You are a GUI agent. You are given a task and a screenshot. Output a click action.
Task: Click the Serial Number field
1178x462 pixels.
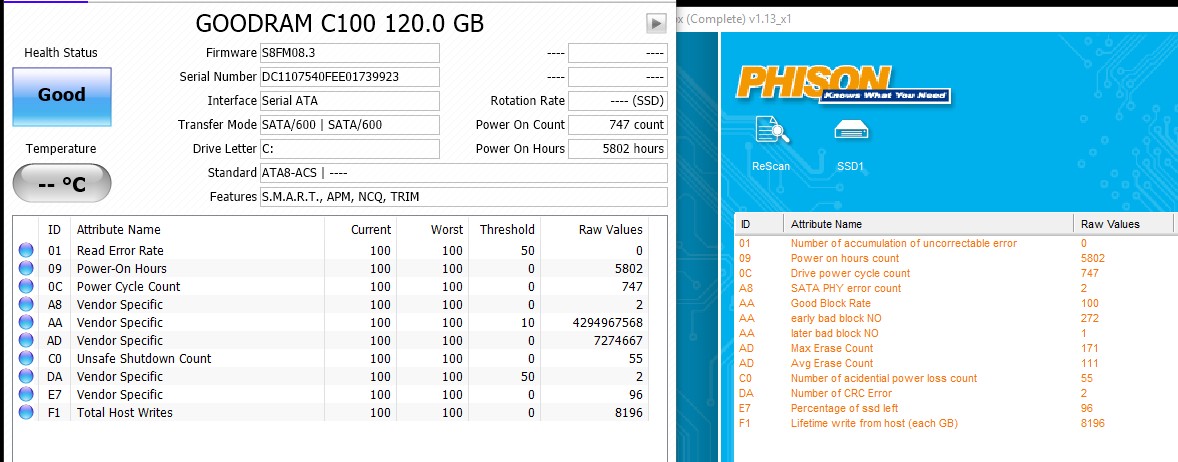click(x=349, y=77)
